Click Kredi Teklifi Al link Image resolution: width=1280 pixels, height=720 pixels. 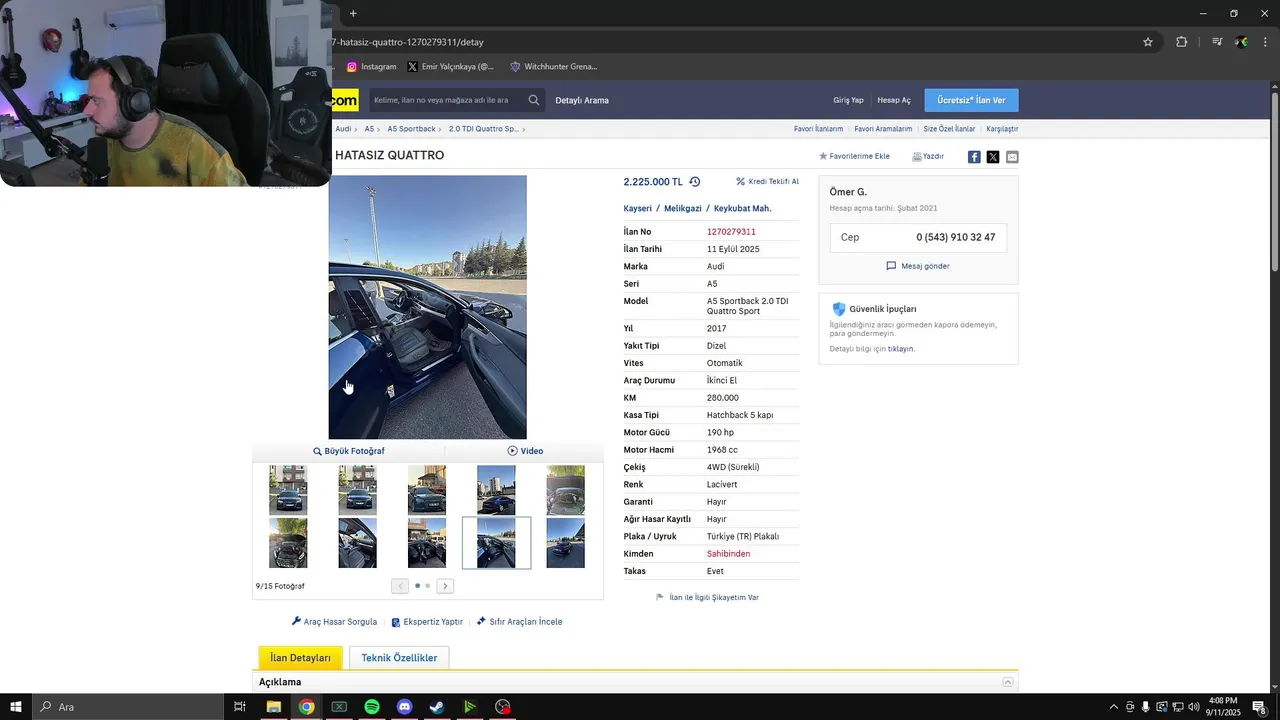[768, 182]
